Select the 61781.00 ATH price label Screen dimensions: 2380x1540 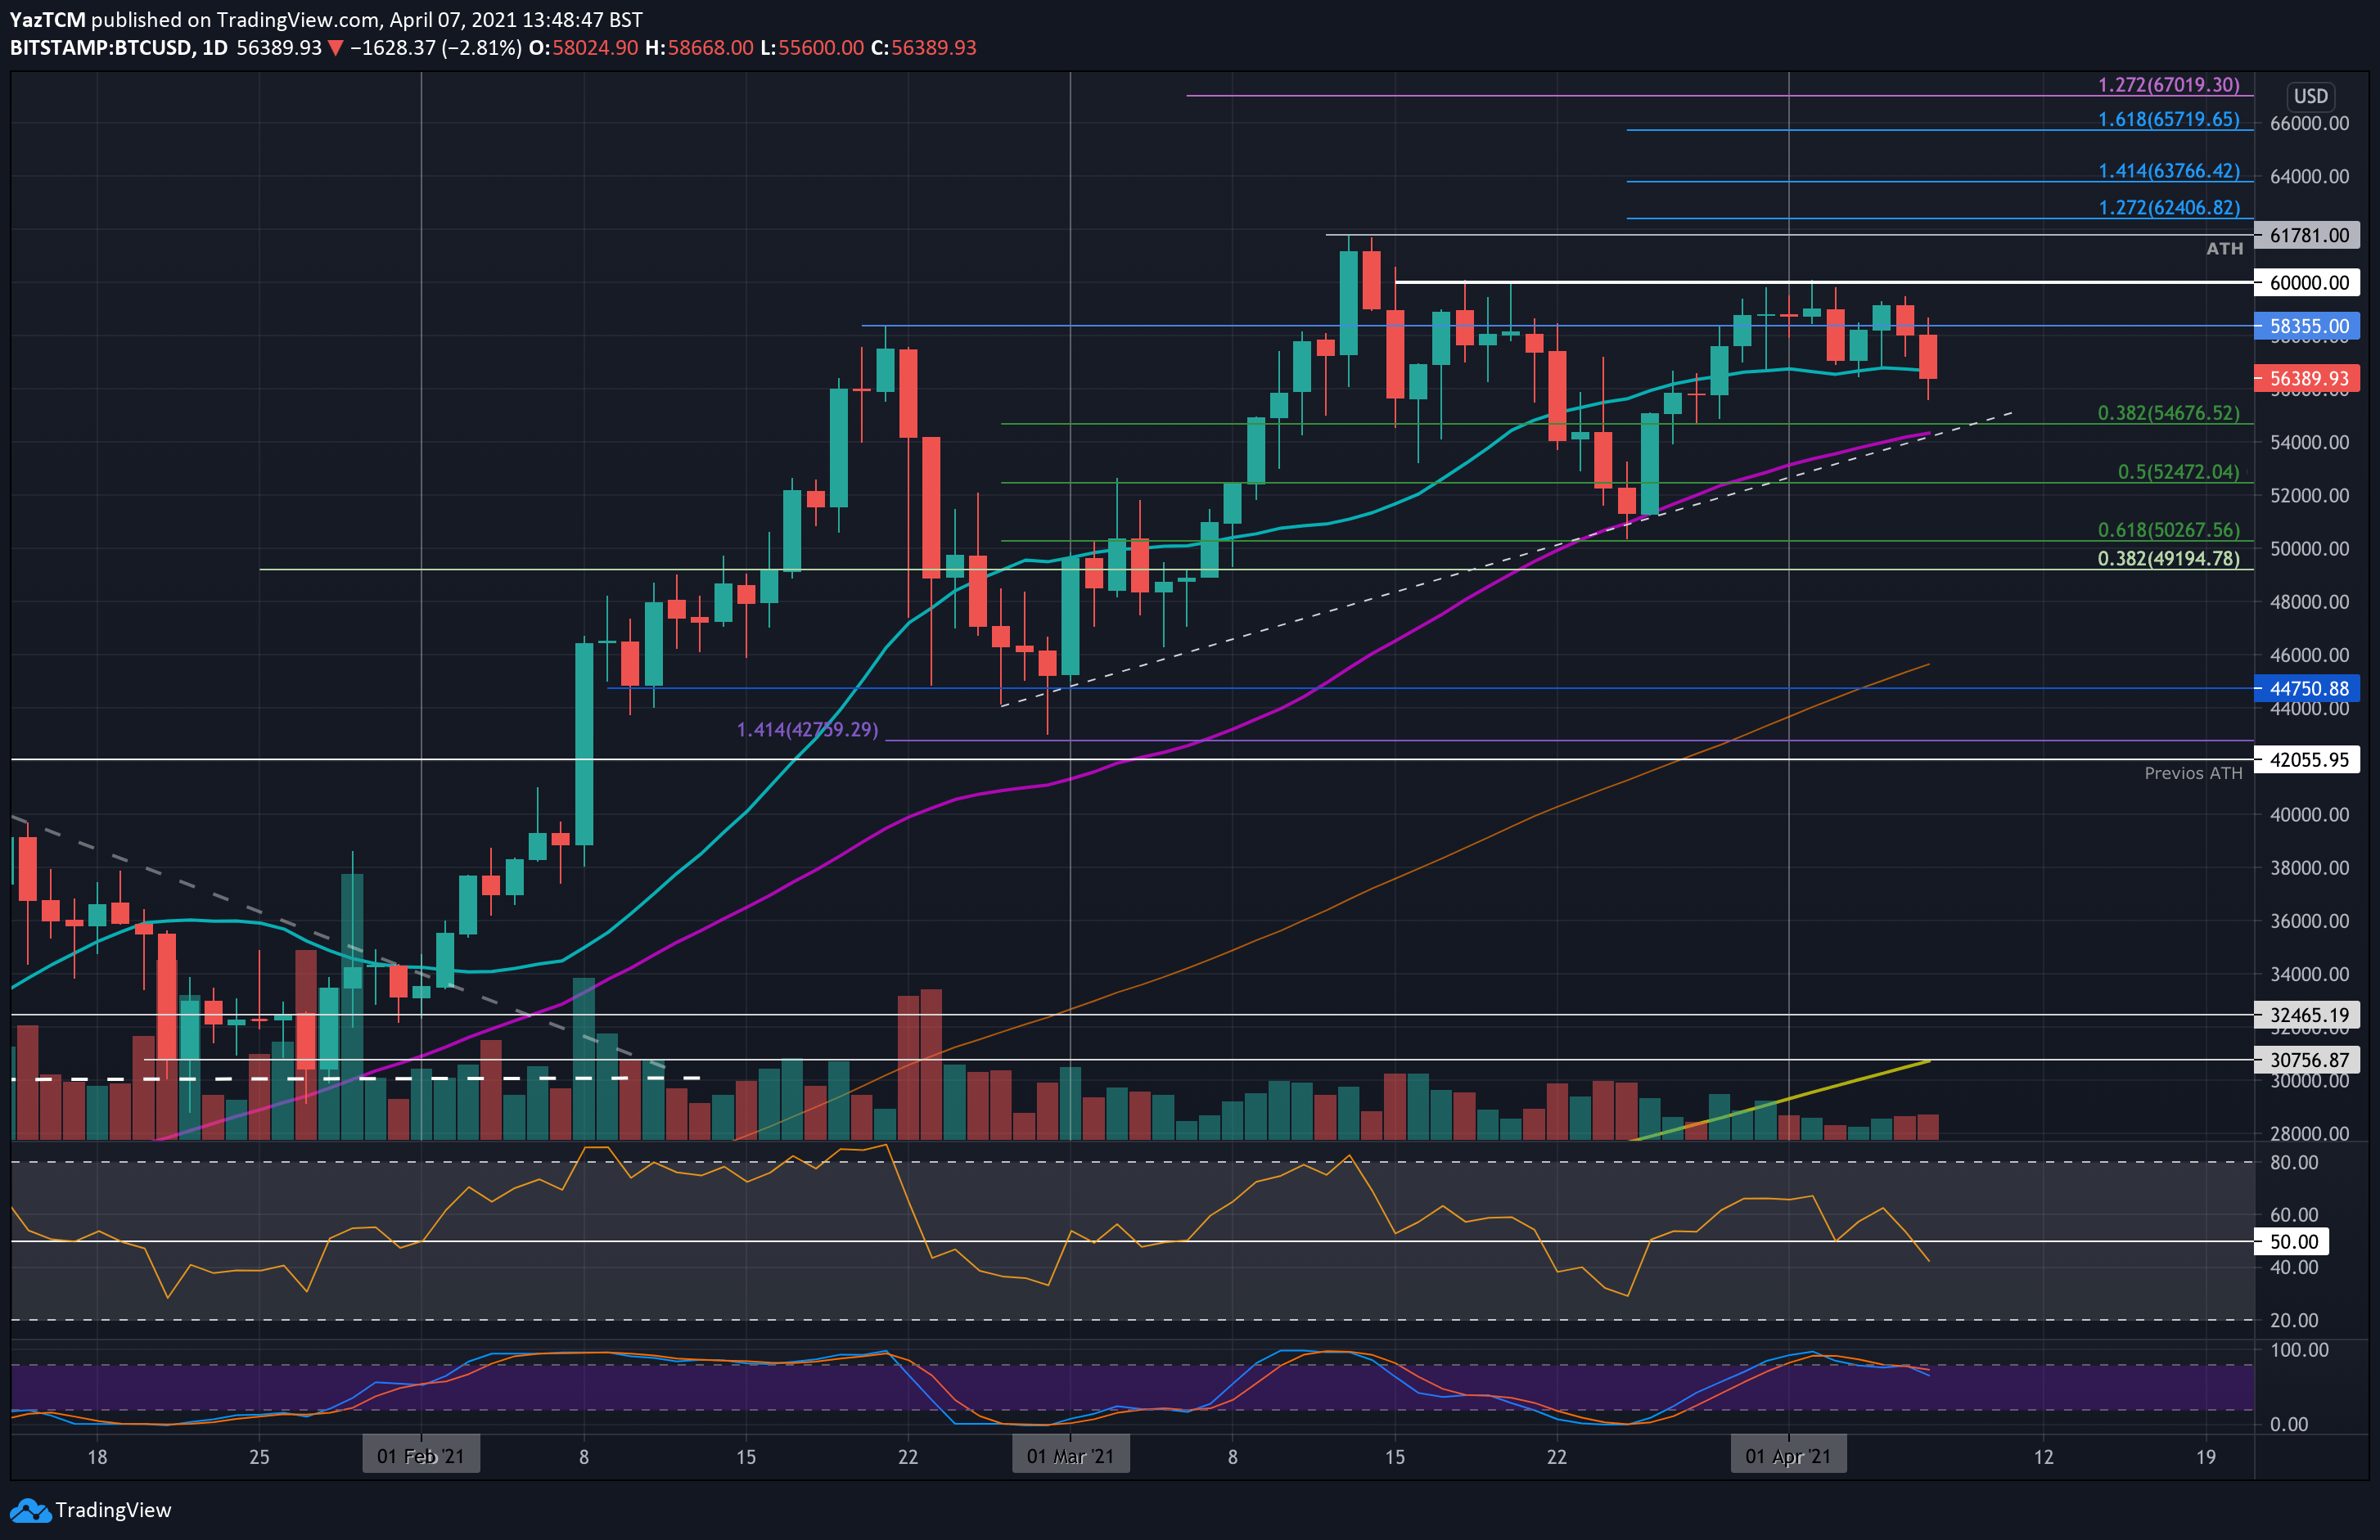pos(2307,235)
